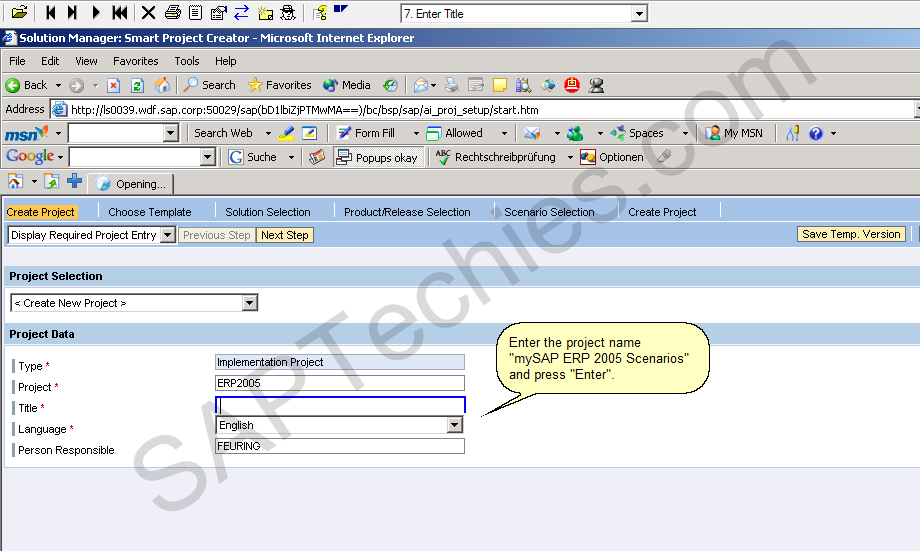Open the Tools menu
The image size is (920, 551).
pos(187,61)
